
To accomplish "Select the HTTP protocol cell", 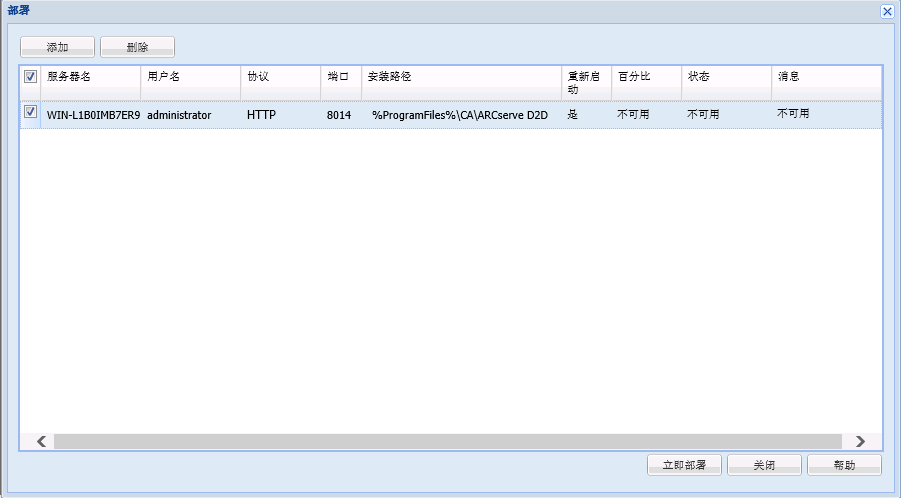I will tap(261, 115).
